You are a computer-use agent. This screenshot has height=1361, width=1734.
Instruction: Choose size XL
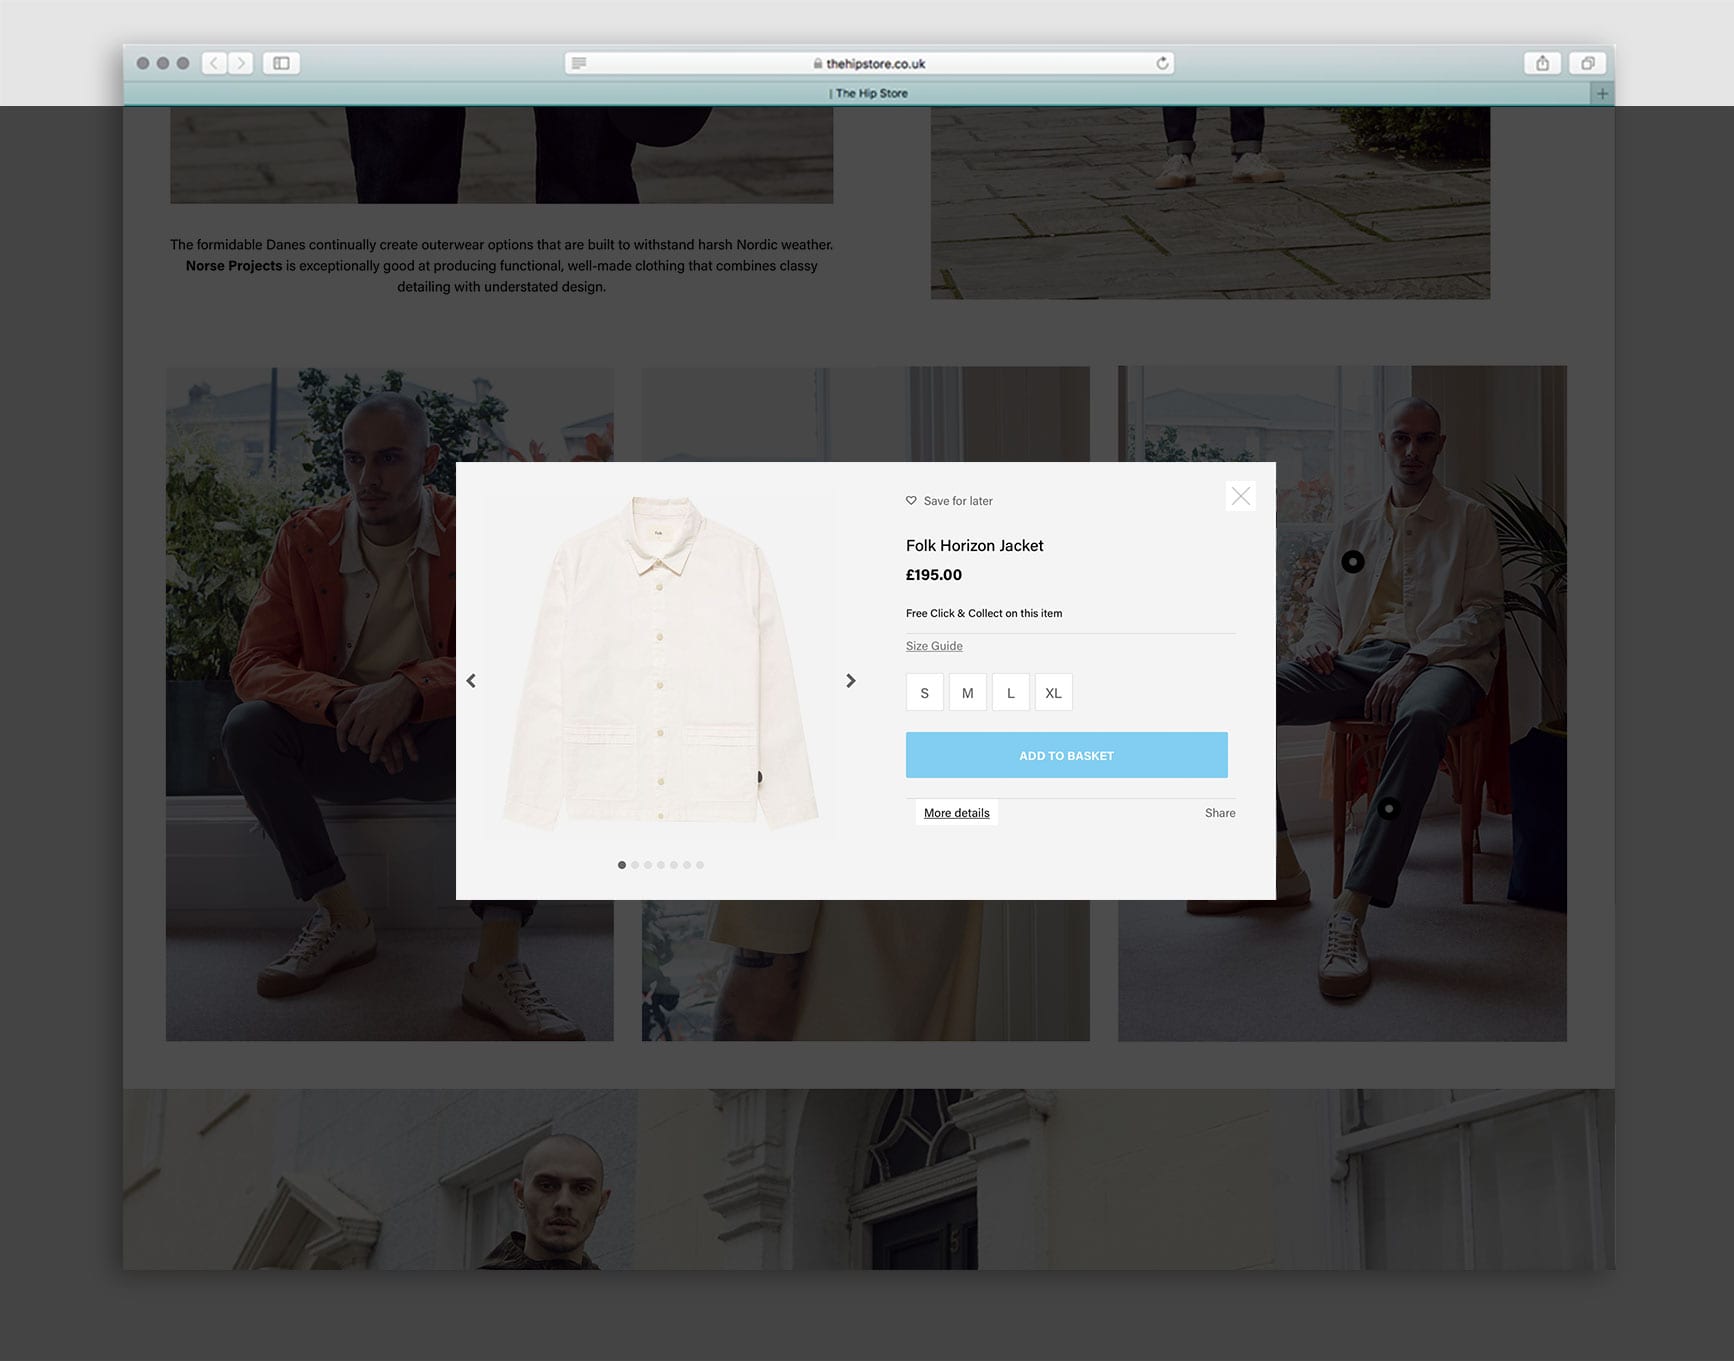[x=1054, y=692]
